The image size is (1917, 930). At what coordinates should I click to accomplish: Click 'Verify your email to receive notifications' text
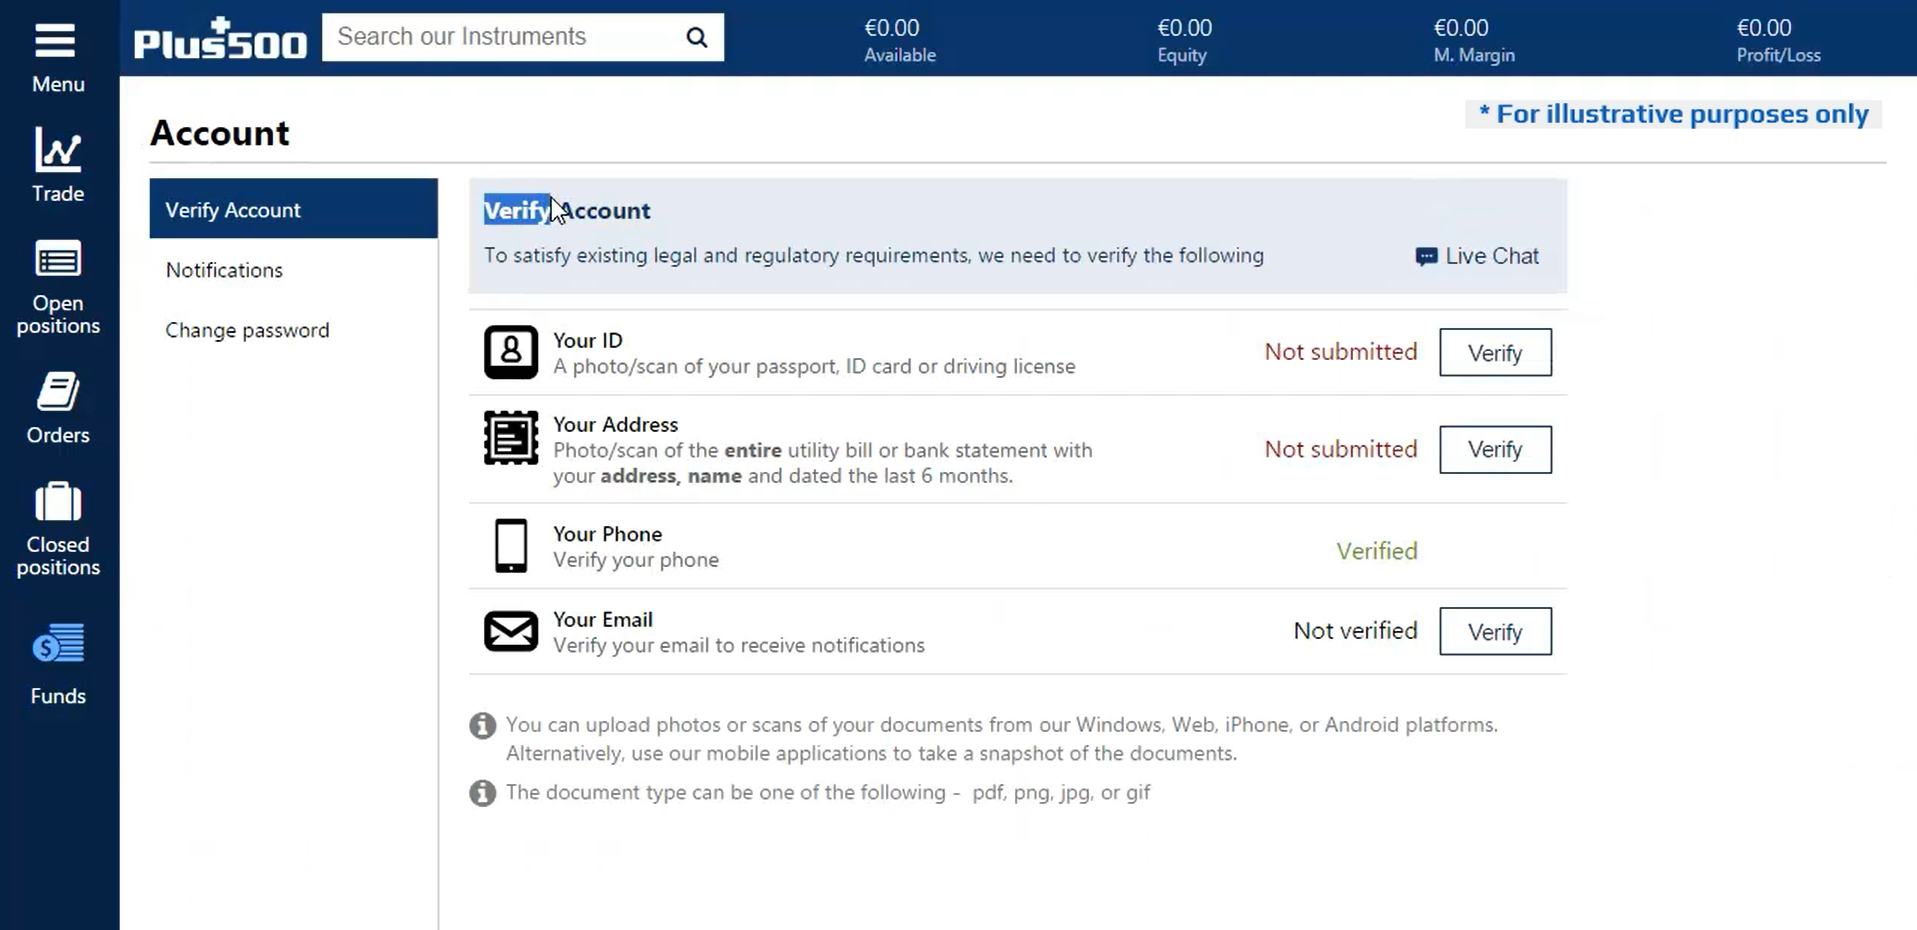pyautogui.click(x=739, y=646)
